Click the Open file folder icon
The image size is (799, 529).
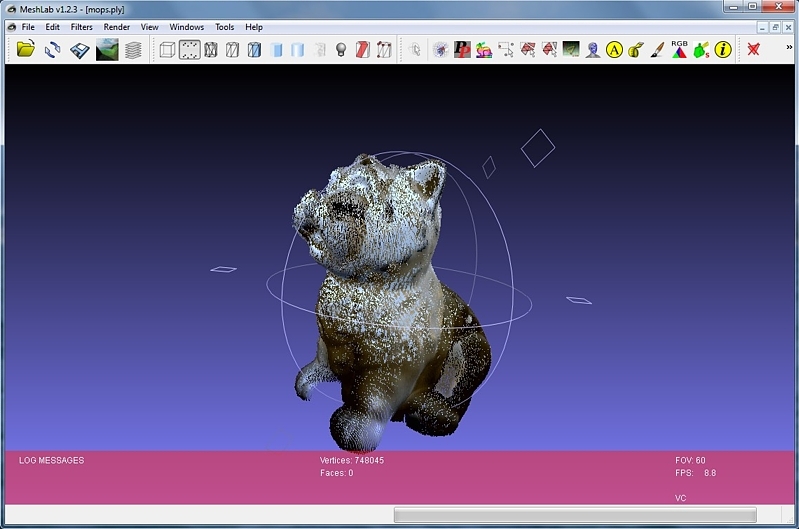(x=26, y=49)
